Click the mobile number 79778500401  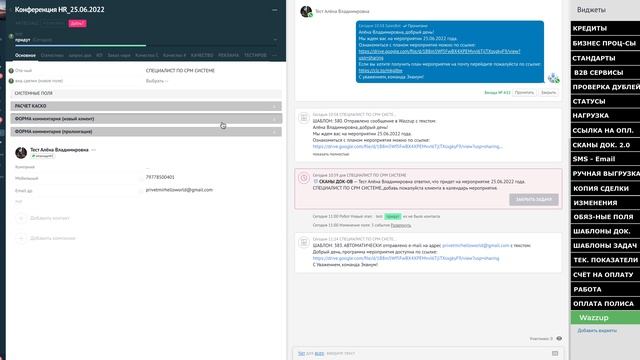coord(160,177)
